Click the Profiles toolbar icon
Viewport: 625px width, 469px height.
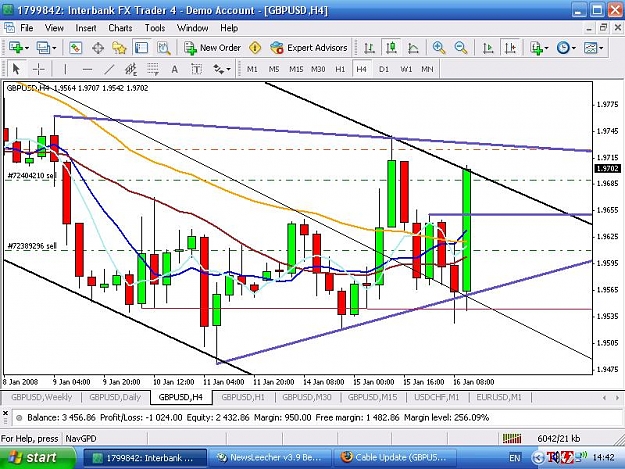[x=43, y=48]
